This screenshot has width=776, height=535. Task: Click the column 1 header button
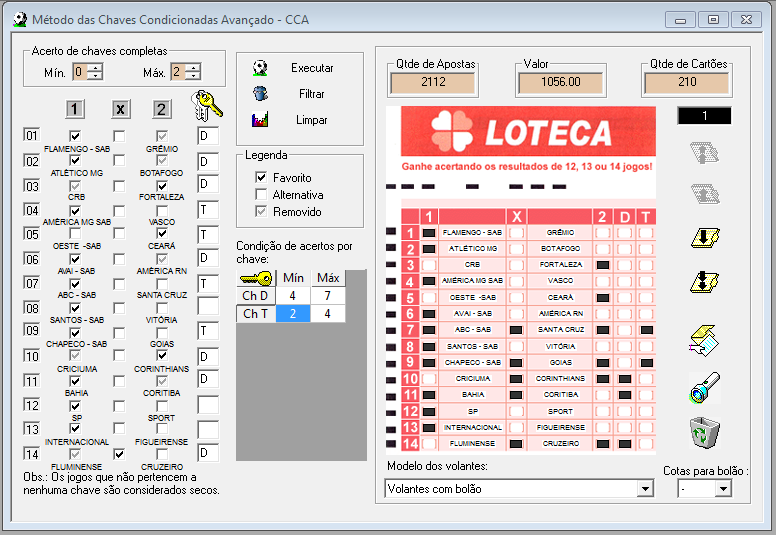click(x=75, y=109)
